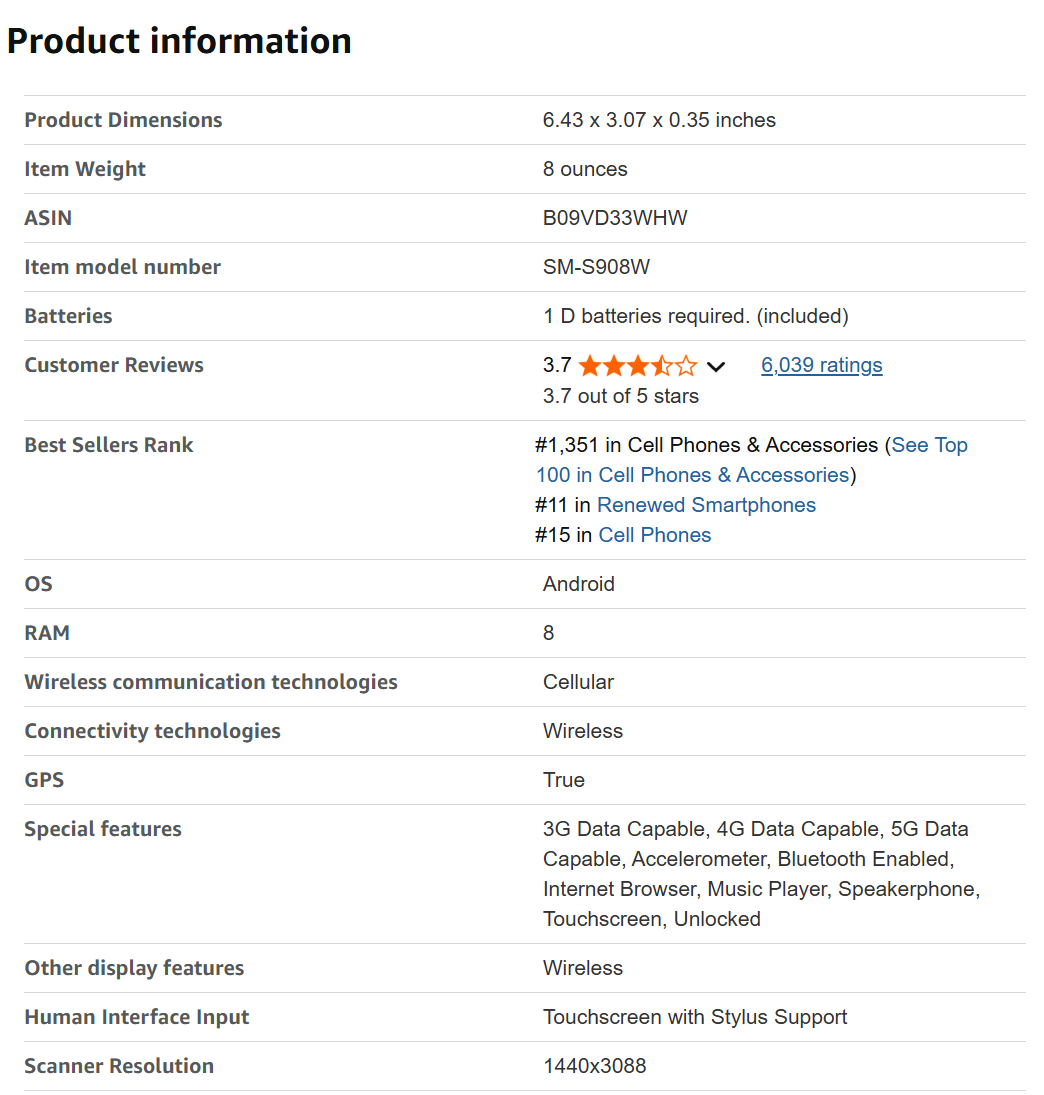Click the Batteries row label
This screenshot has width=1044, height=1095.
pos(68,316)
